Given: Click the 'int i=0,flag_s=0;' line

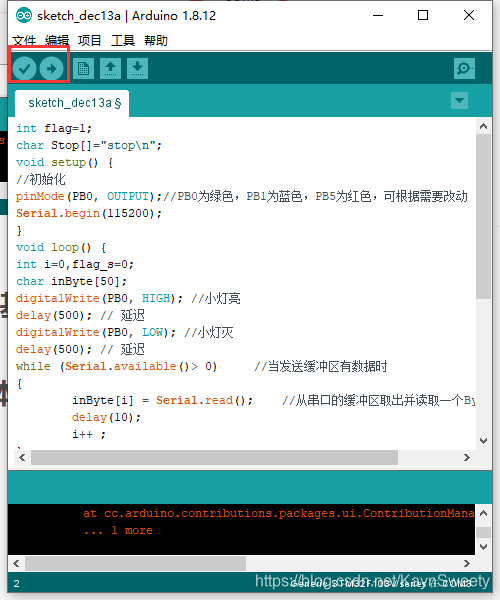Looking at the screenshot, I should pyautogui.click(x=75, y=264).
